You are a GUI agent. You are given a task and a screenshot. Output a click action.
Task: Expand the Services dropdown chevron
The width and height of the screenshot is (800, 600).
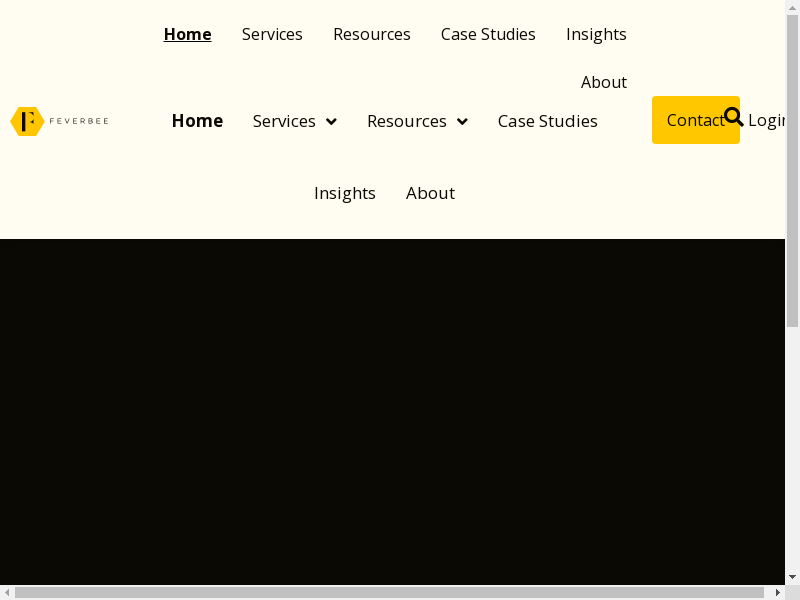pyautogui.click(x=331, y=122)
